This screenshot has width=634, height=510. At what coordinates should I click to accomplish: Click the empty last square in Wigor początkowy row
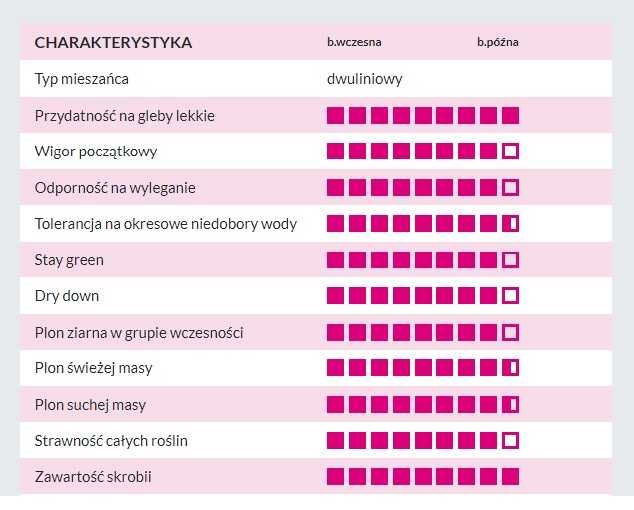[x=511, y=152]
